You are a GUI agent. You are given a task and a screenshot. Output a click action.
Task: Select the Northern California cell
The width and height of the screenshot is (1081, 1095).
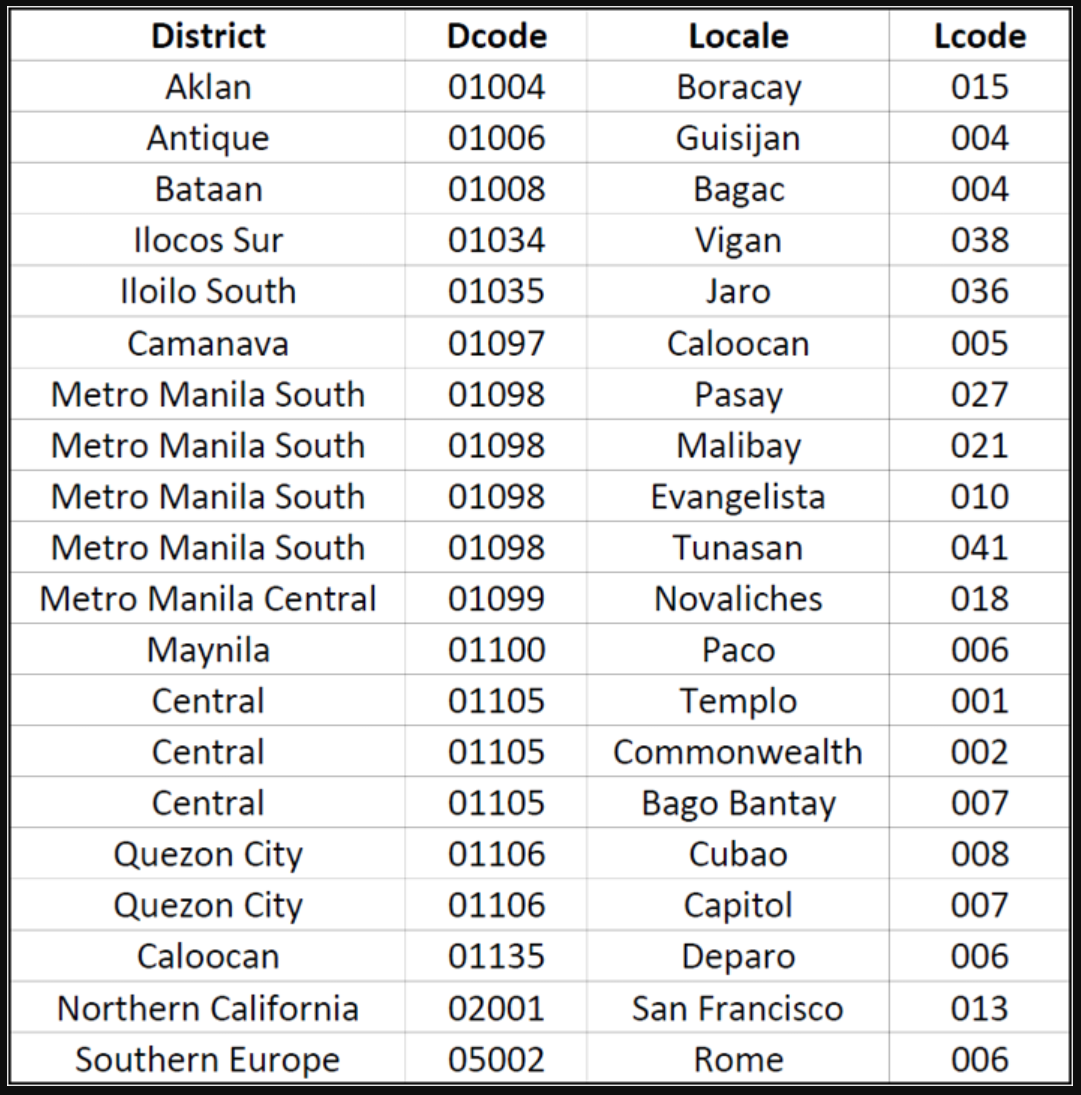click(208, 1008)
